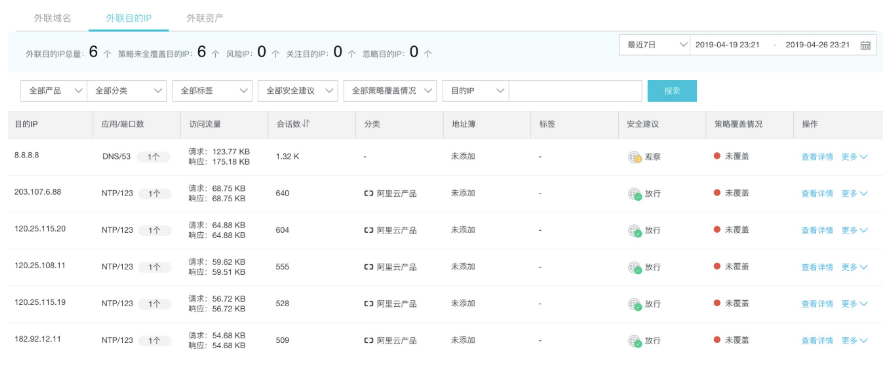Select the 外联目的IP tab
The height and width of the screenshot is (374, 890).
coord(129,18)
